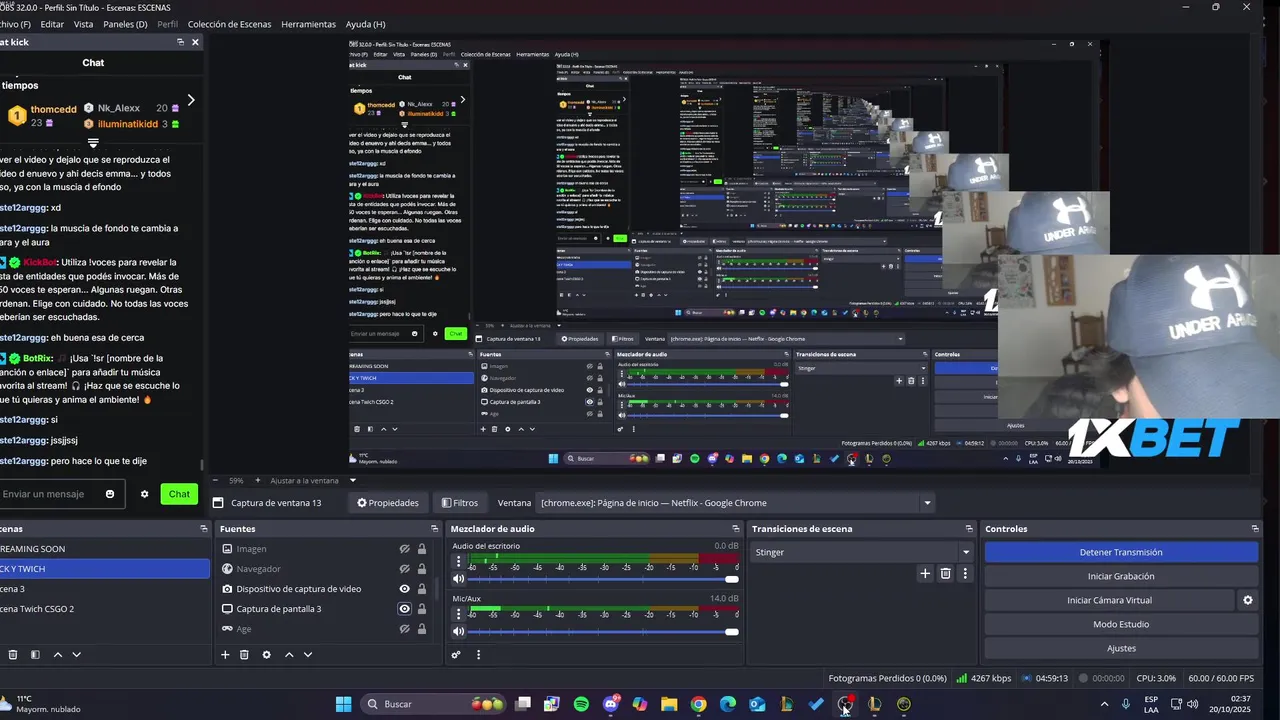Toggle lock on Navegador source

pyautogui.click(x=422, y=569)
